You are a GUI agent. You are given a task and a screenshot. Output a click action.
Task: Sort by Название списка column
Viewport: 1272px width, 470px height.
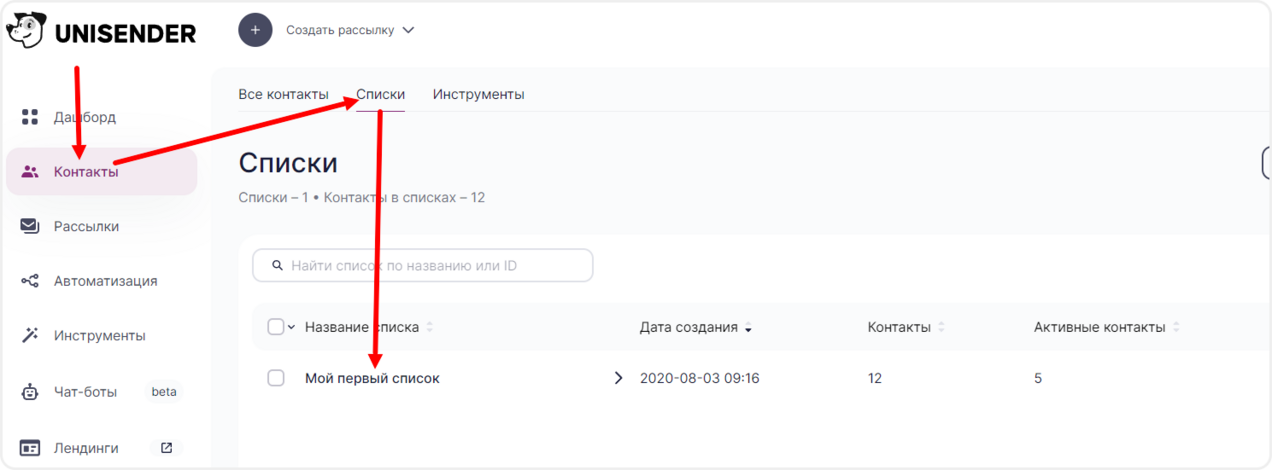coord(369,327)
